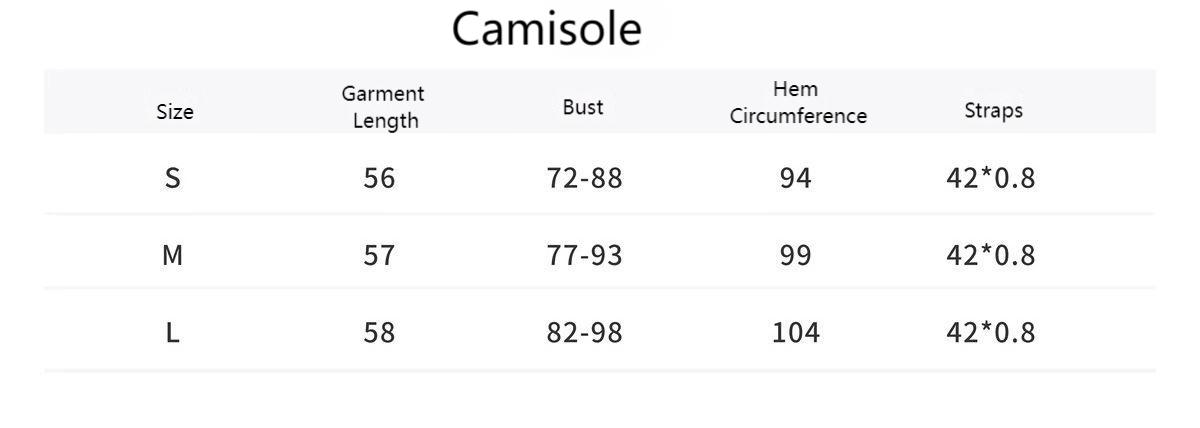Screen dimensions: 1200x428
Task: Select the size S row label
Action: pyautogui.click(x=173, y=178)
